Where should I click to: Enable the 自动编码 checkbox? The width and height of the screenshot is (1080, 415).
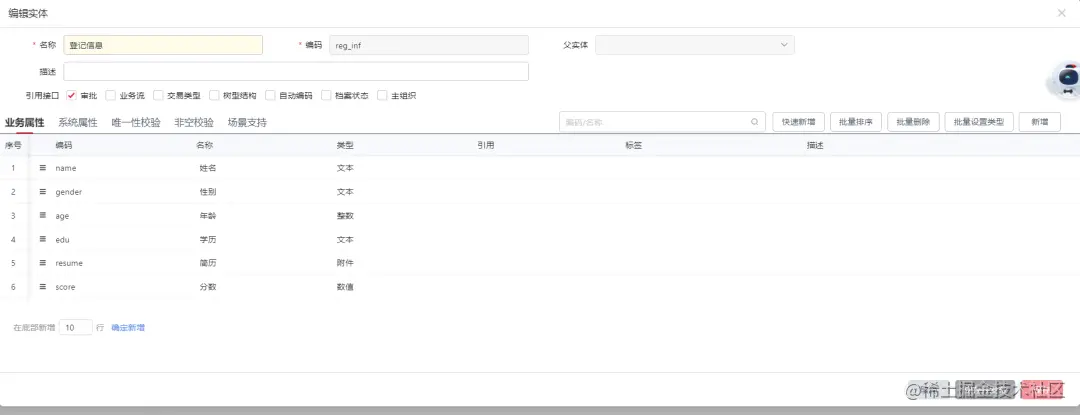click(x=270, y=96)
